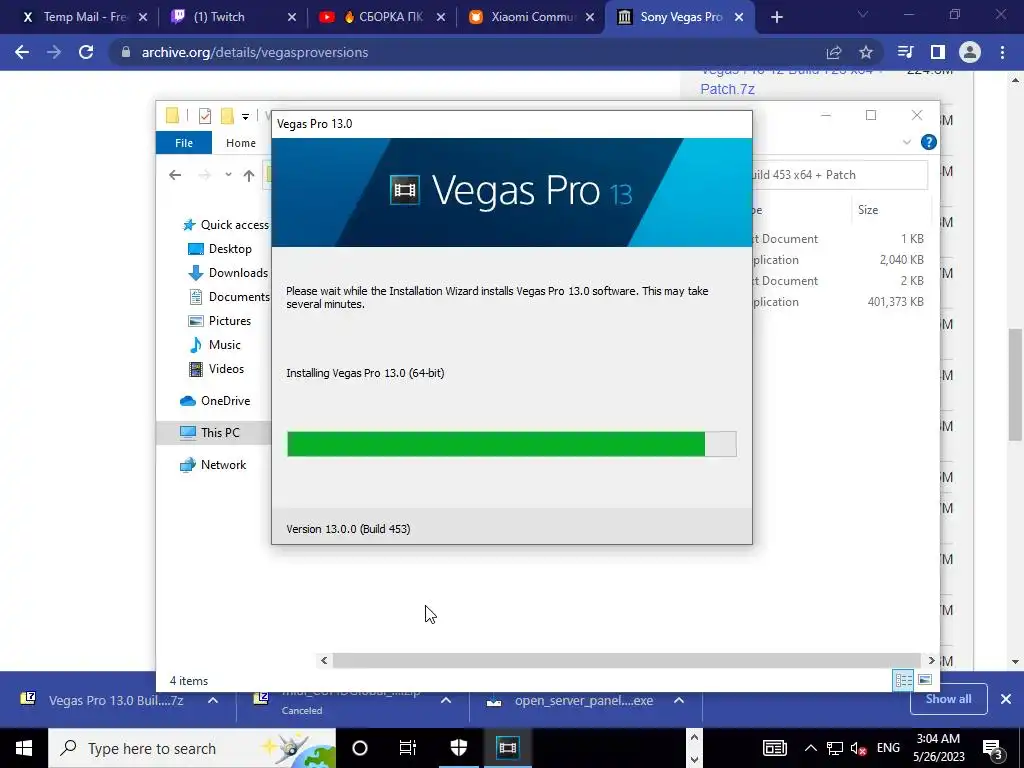Click the taskbar search box
Screen dimensions: 1024x768
192,748
